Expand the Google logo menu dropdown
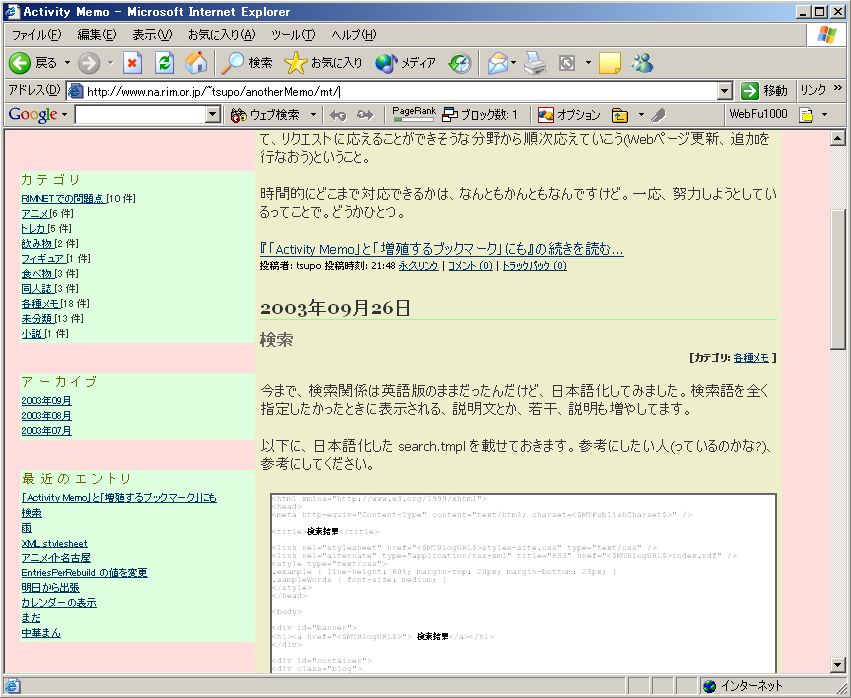The image size is (851, 698). tap(64, 115)
